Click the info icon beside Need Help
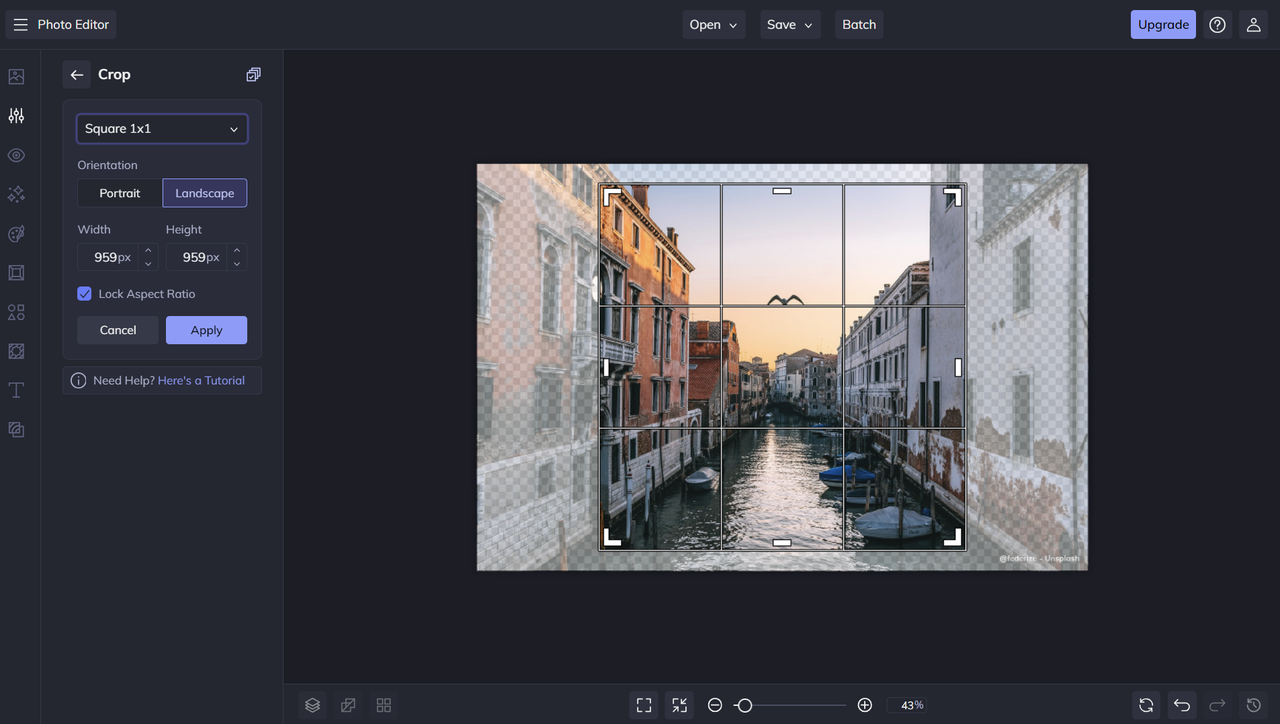Screen dimensions: 1280x724 78,381
